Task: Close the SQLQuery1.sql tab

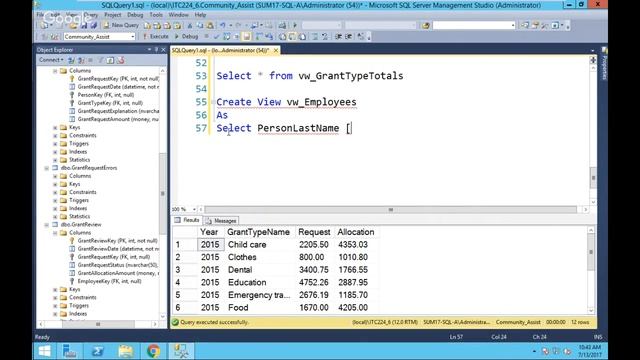Action: (276, 50)
